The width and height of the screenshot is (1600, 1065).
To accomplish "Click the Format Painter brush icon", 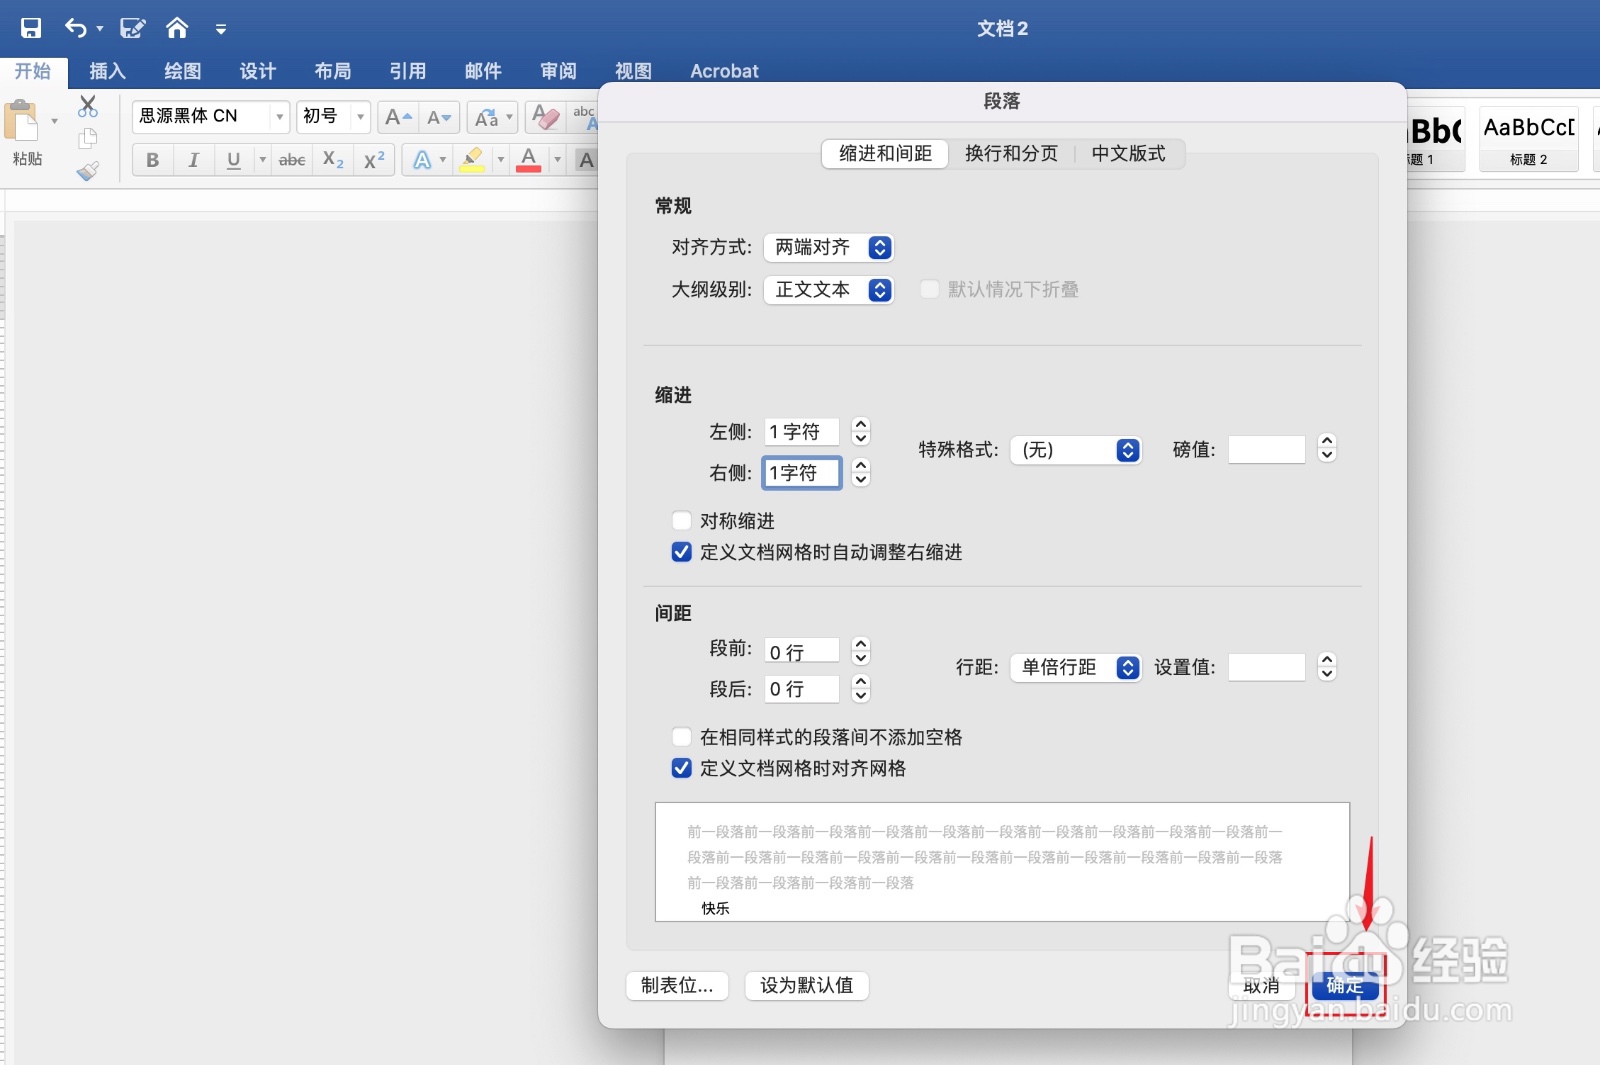I will coord(88,171).
